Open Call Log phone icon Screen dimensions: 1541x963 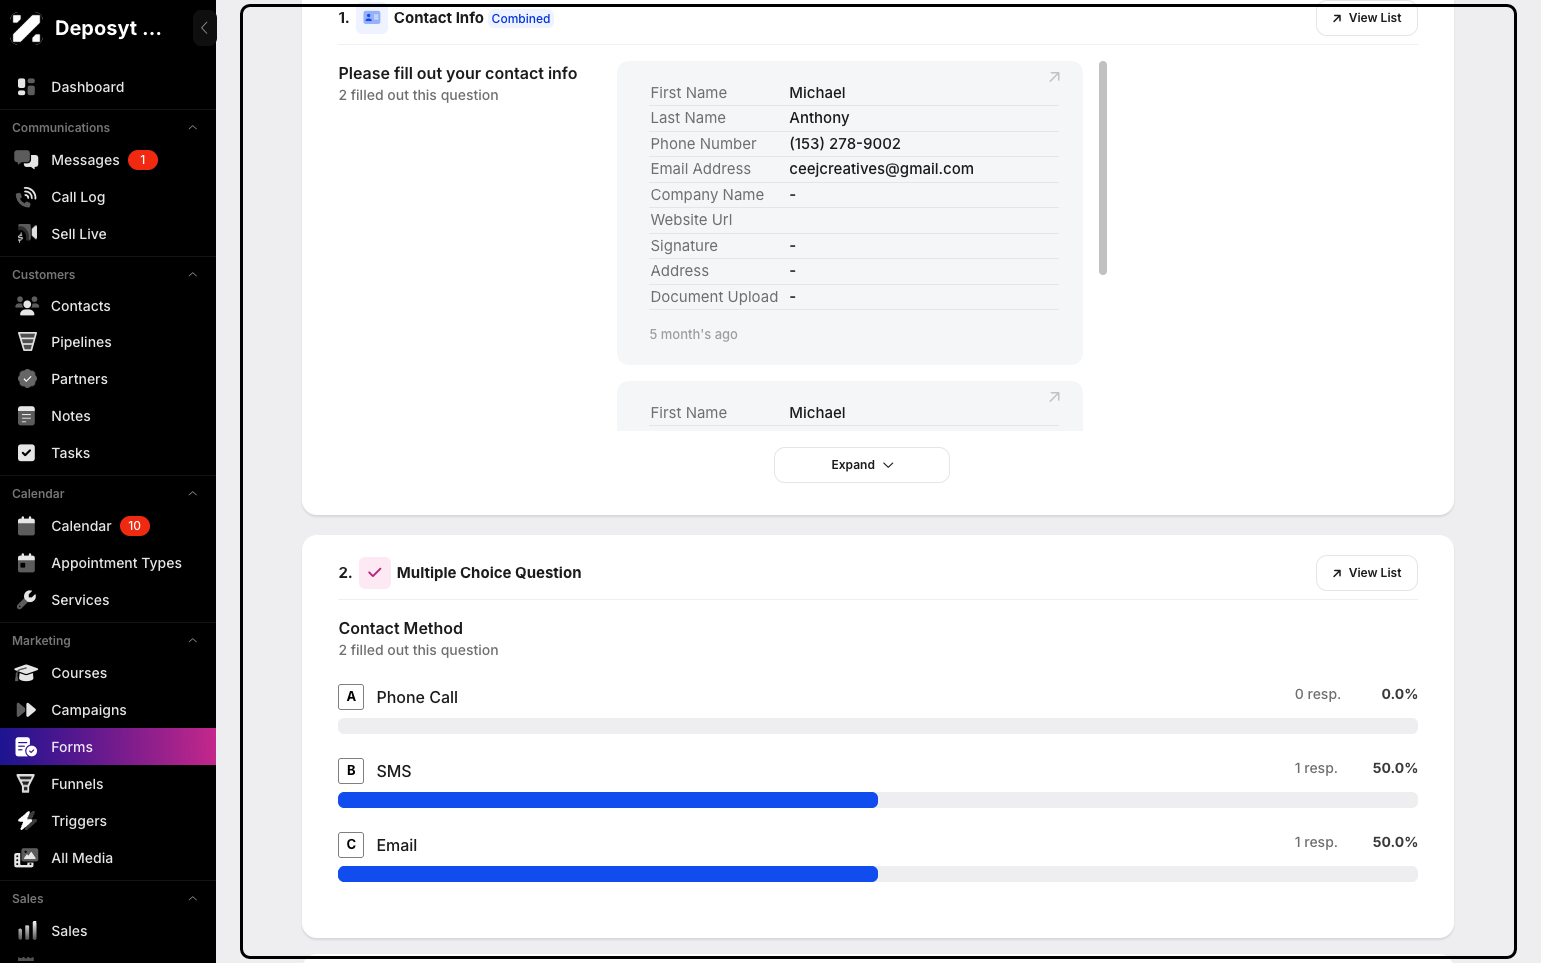(27, 197)
